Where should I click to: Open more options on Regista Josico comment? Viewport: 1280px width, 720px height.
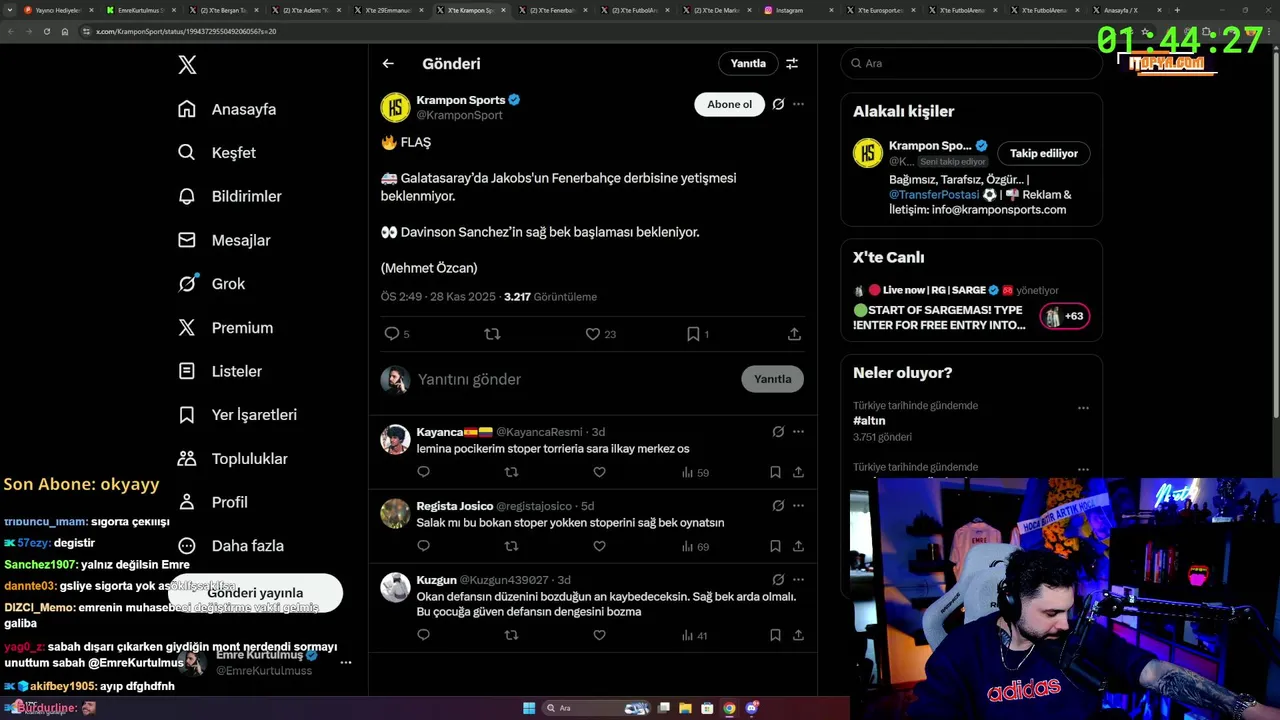[x=798, y=506]
